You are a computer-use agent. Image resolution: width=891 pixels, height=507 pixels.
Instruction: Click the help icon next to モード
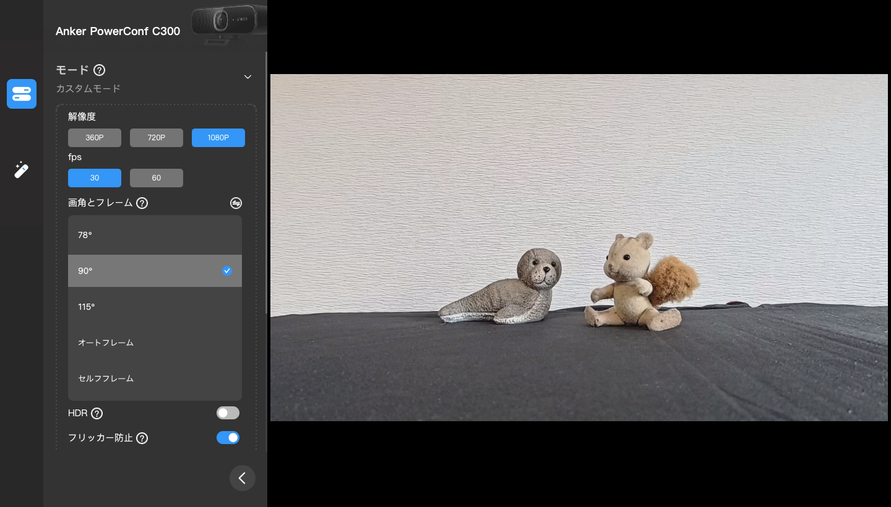[x=99, y=70]
